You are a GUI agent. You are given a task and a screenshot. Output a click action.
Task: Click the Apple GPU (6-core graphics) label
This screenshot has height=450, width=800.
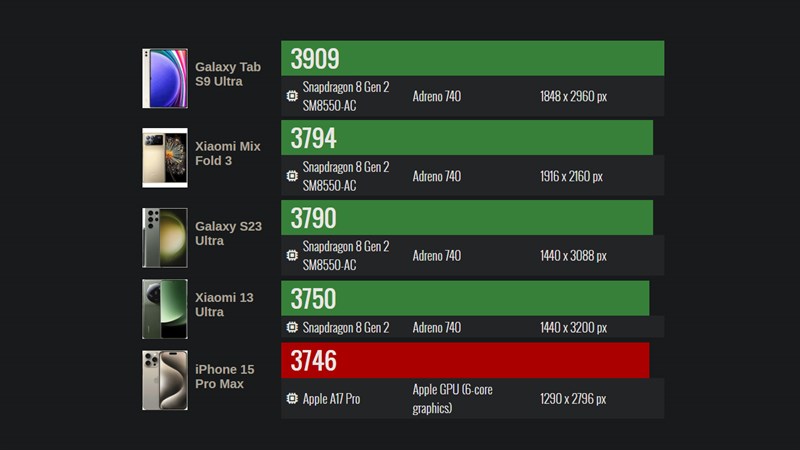453,398
